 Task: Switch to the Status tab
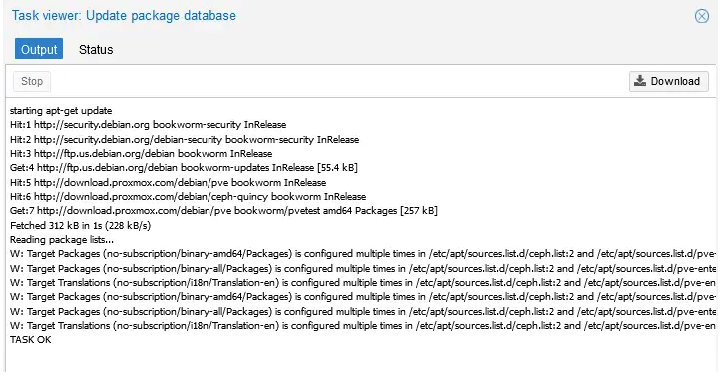tap(96, 49)
